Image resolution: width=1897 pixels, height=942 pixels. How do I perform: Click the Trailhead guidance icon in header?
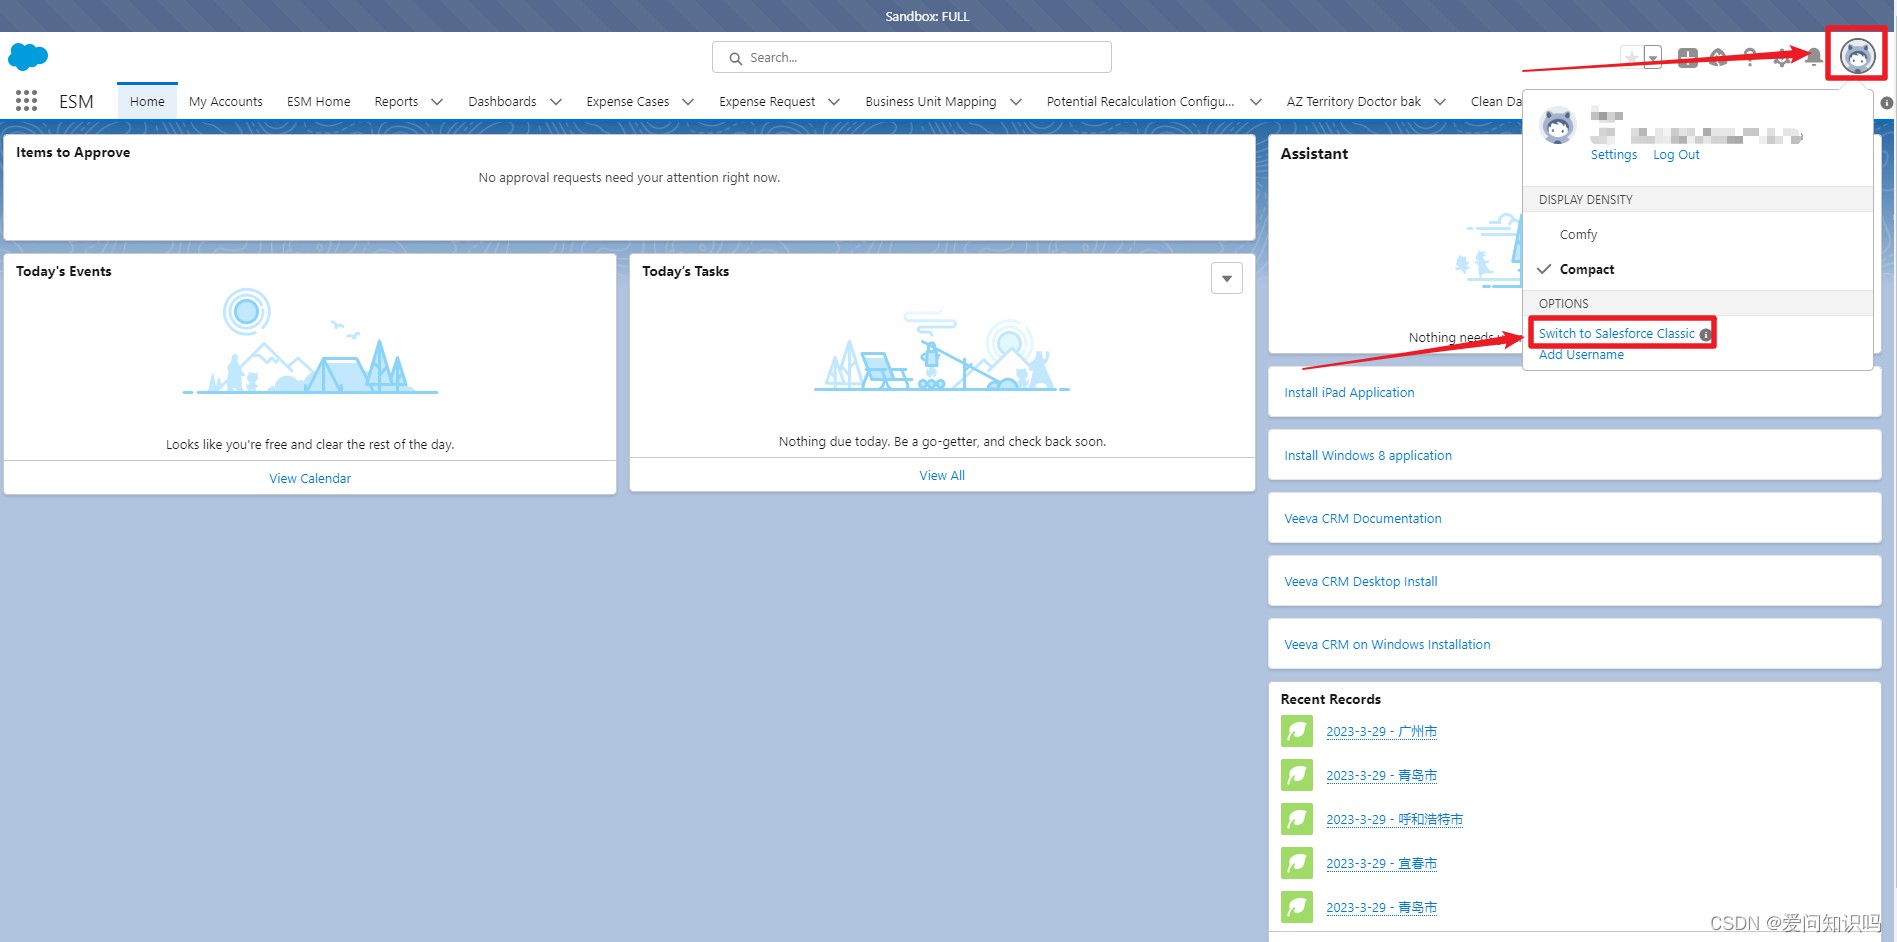(x=1718, y=57)
